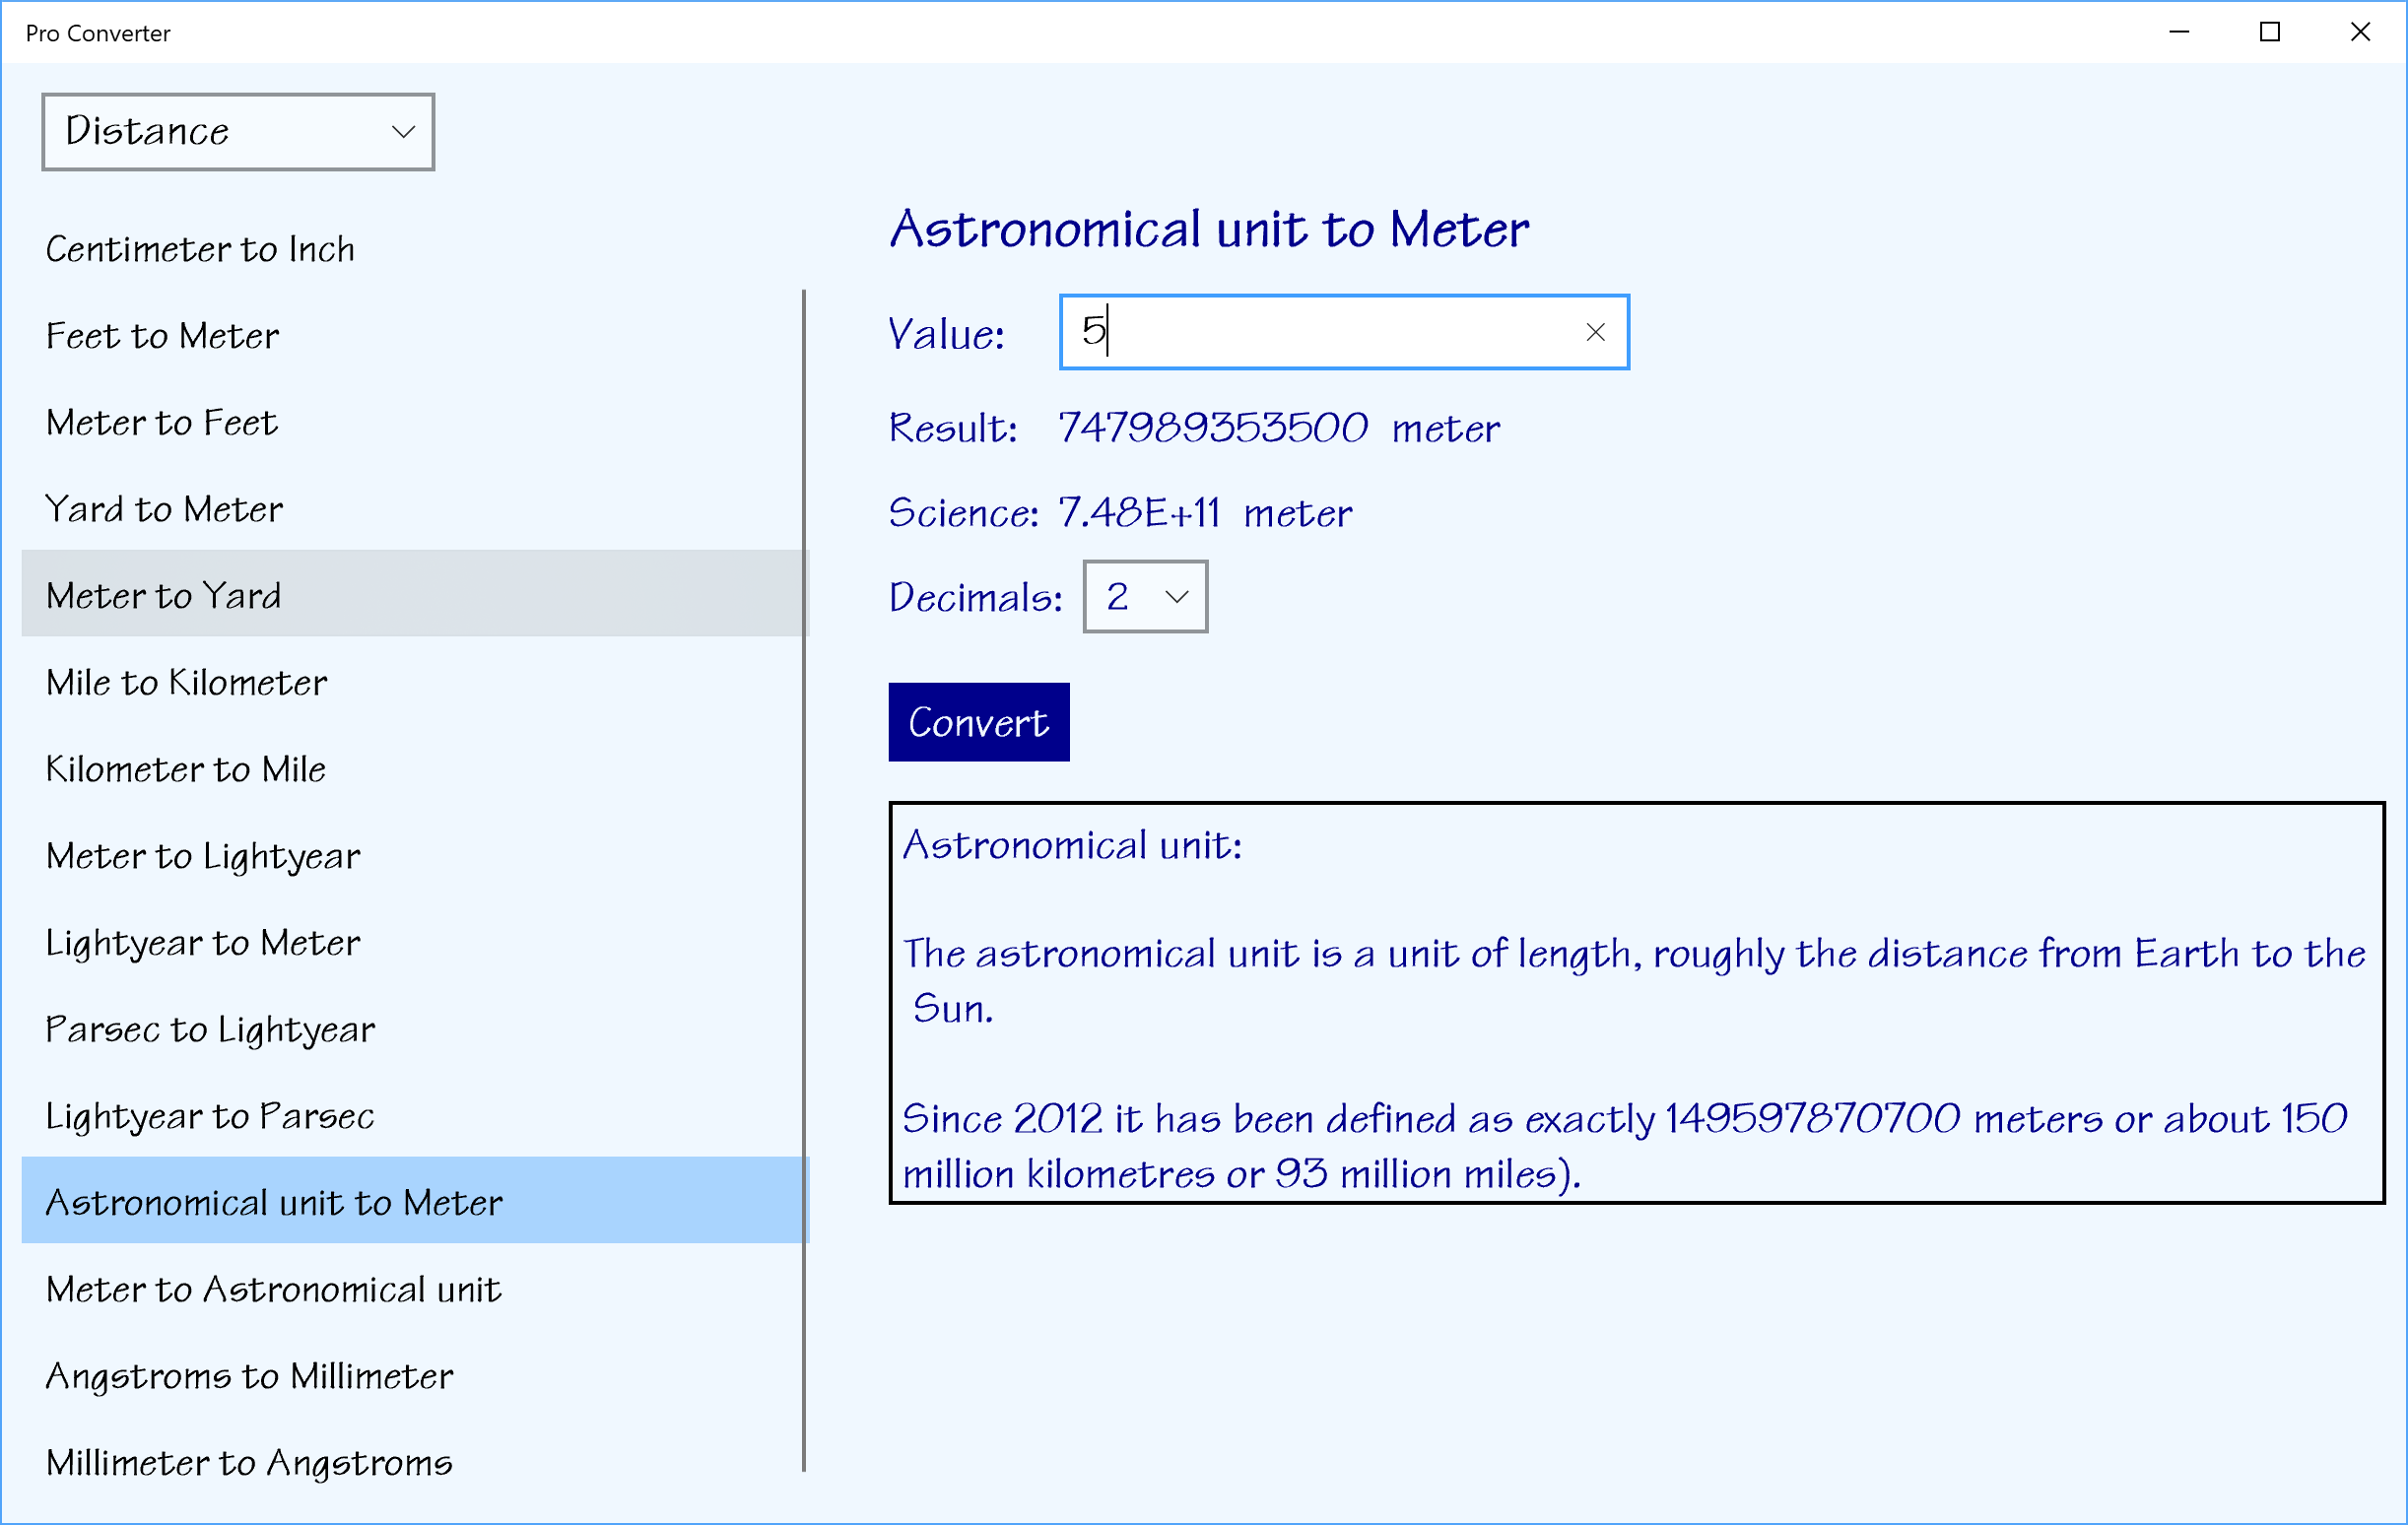Choose Mile to Kilometer conversion

[x=186, y=683]
